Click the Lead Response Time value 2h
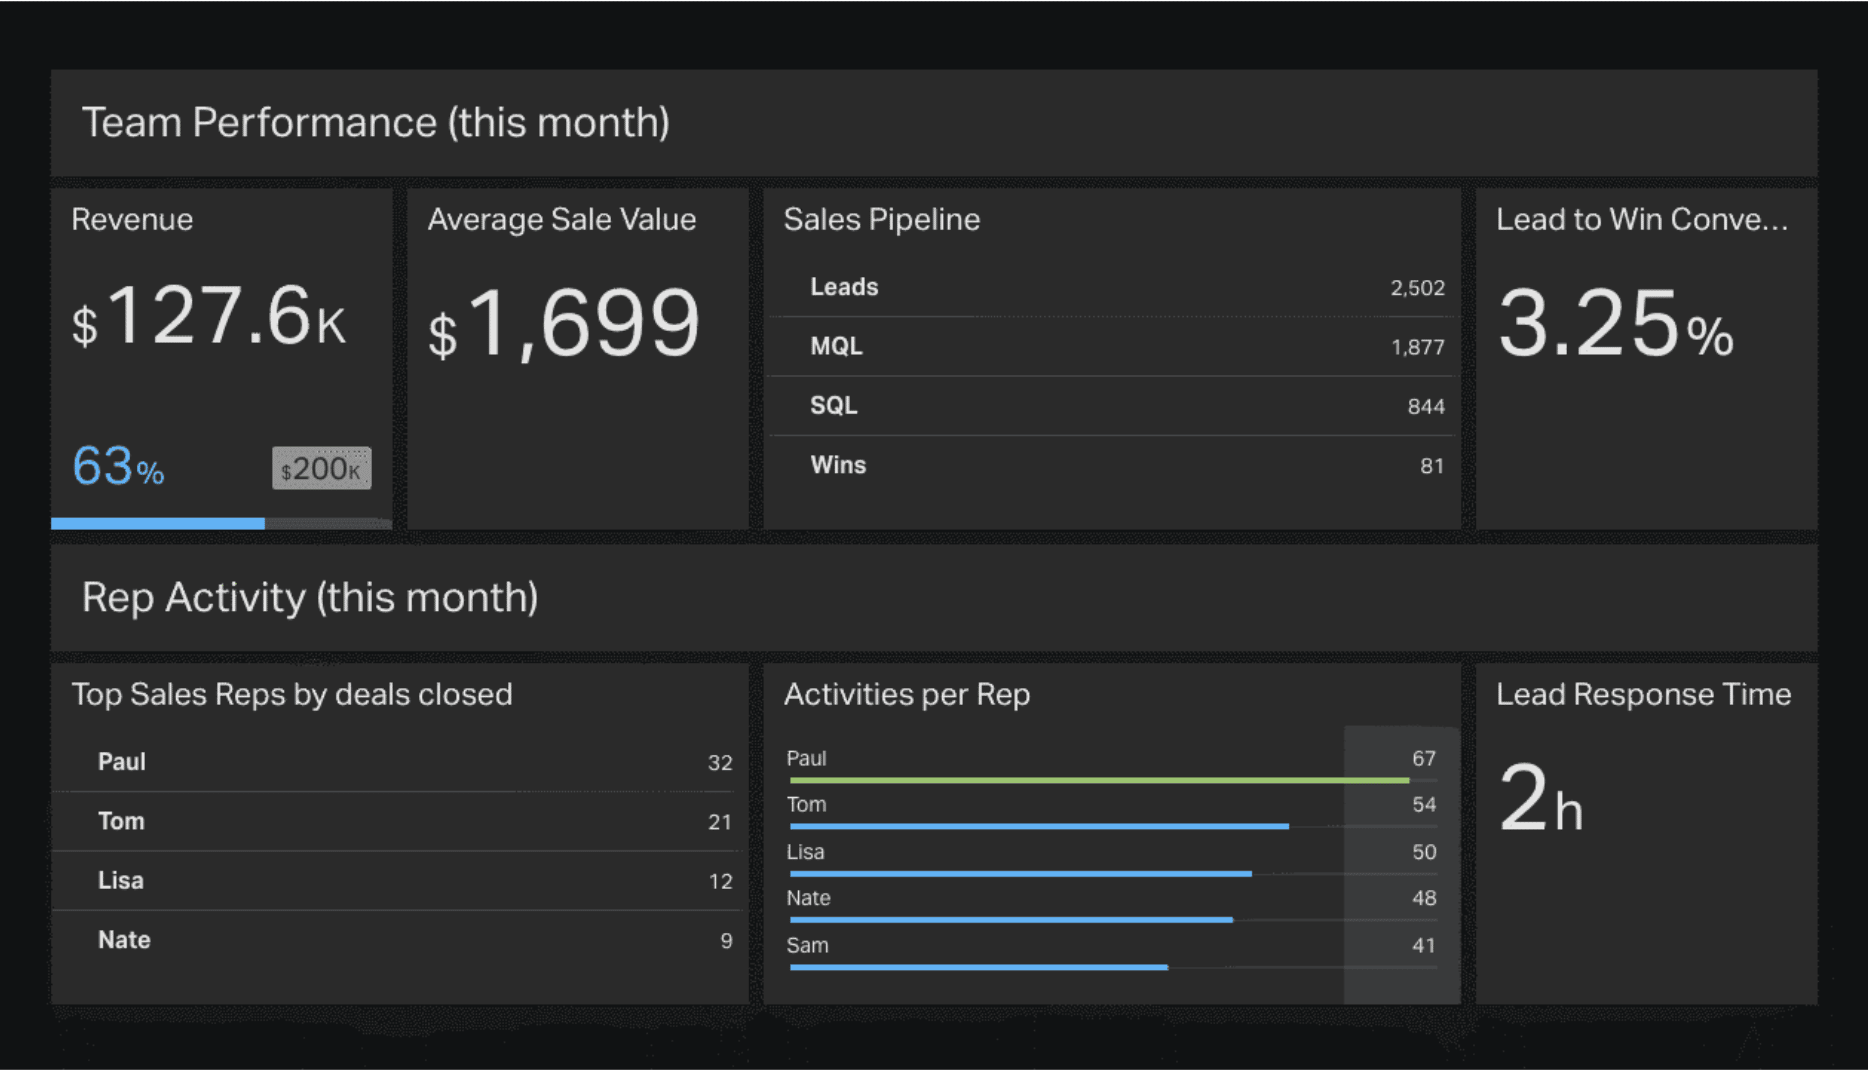The image size is (1868, 1074). pos(1541,805)
